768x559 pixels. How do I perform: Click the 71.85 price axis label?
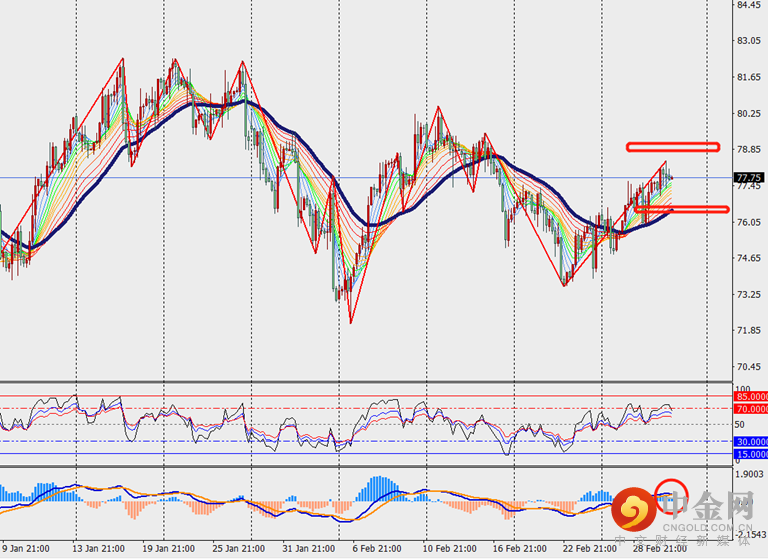tap(748, 330)
